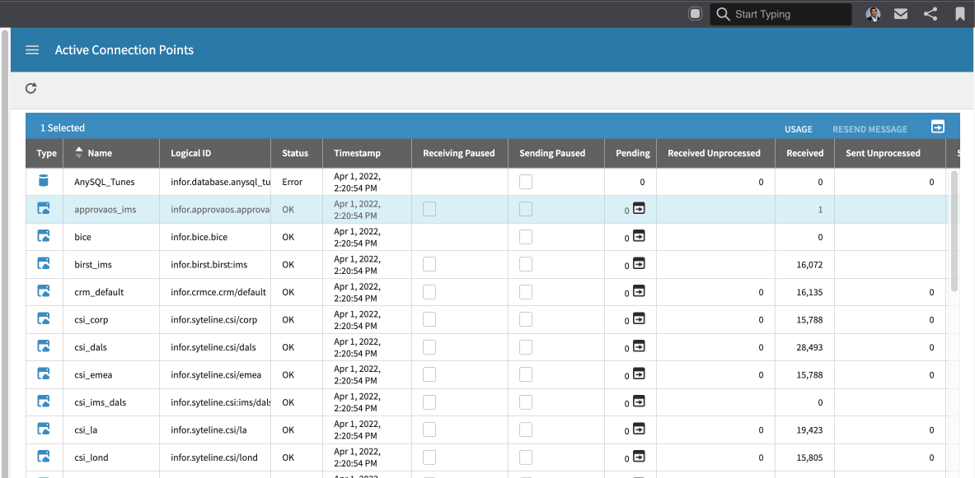Click the RESEND MESSAGE button
This screenshot has height=478, width=975.
[x=870, y=129]
